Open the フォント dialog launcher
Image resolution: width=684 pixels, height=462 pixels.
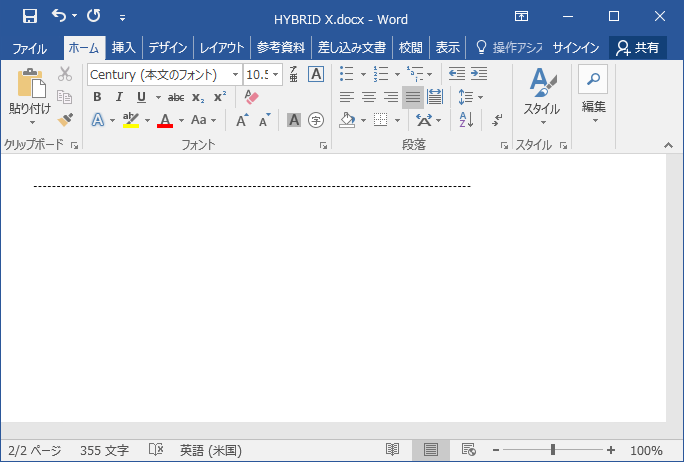[323, 146]
